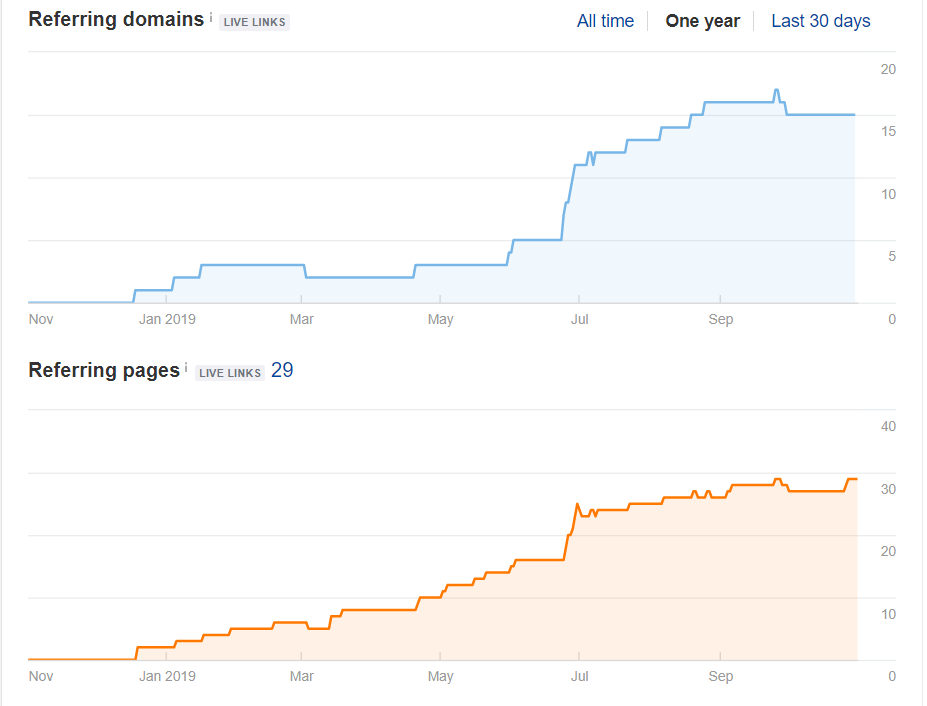Click the Mar axis label under pages chart

pos(301,676)
